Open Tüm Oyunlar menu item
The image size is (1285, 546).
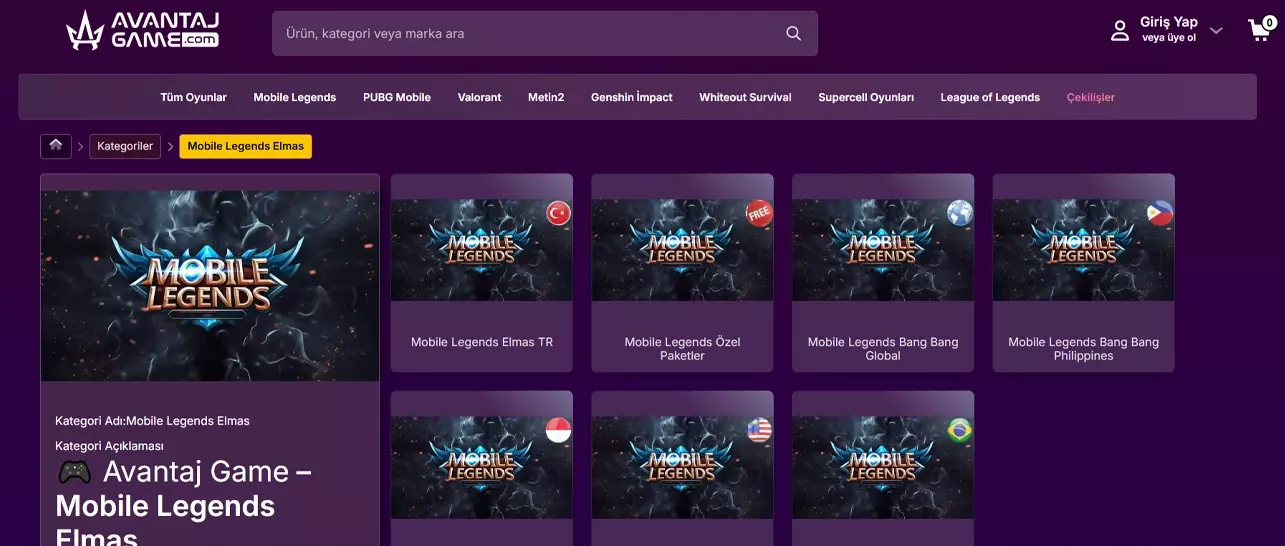(x=193, y=97)
